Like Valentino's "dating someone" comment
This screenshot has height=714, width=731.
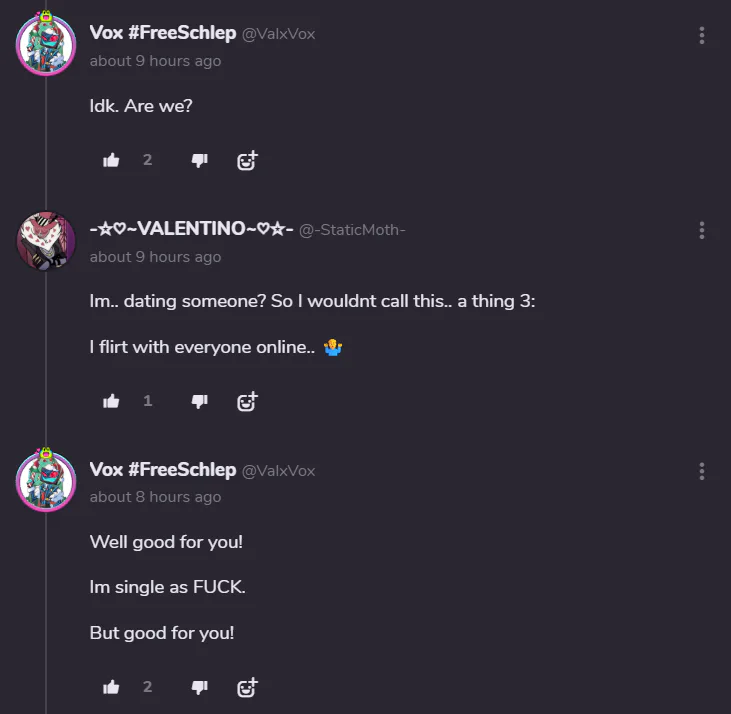pyautogui.click(x=111, y=401)
